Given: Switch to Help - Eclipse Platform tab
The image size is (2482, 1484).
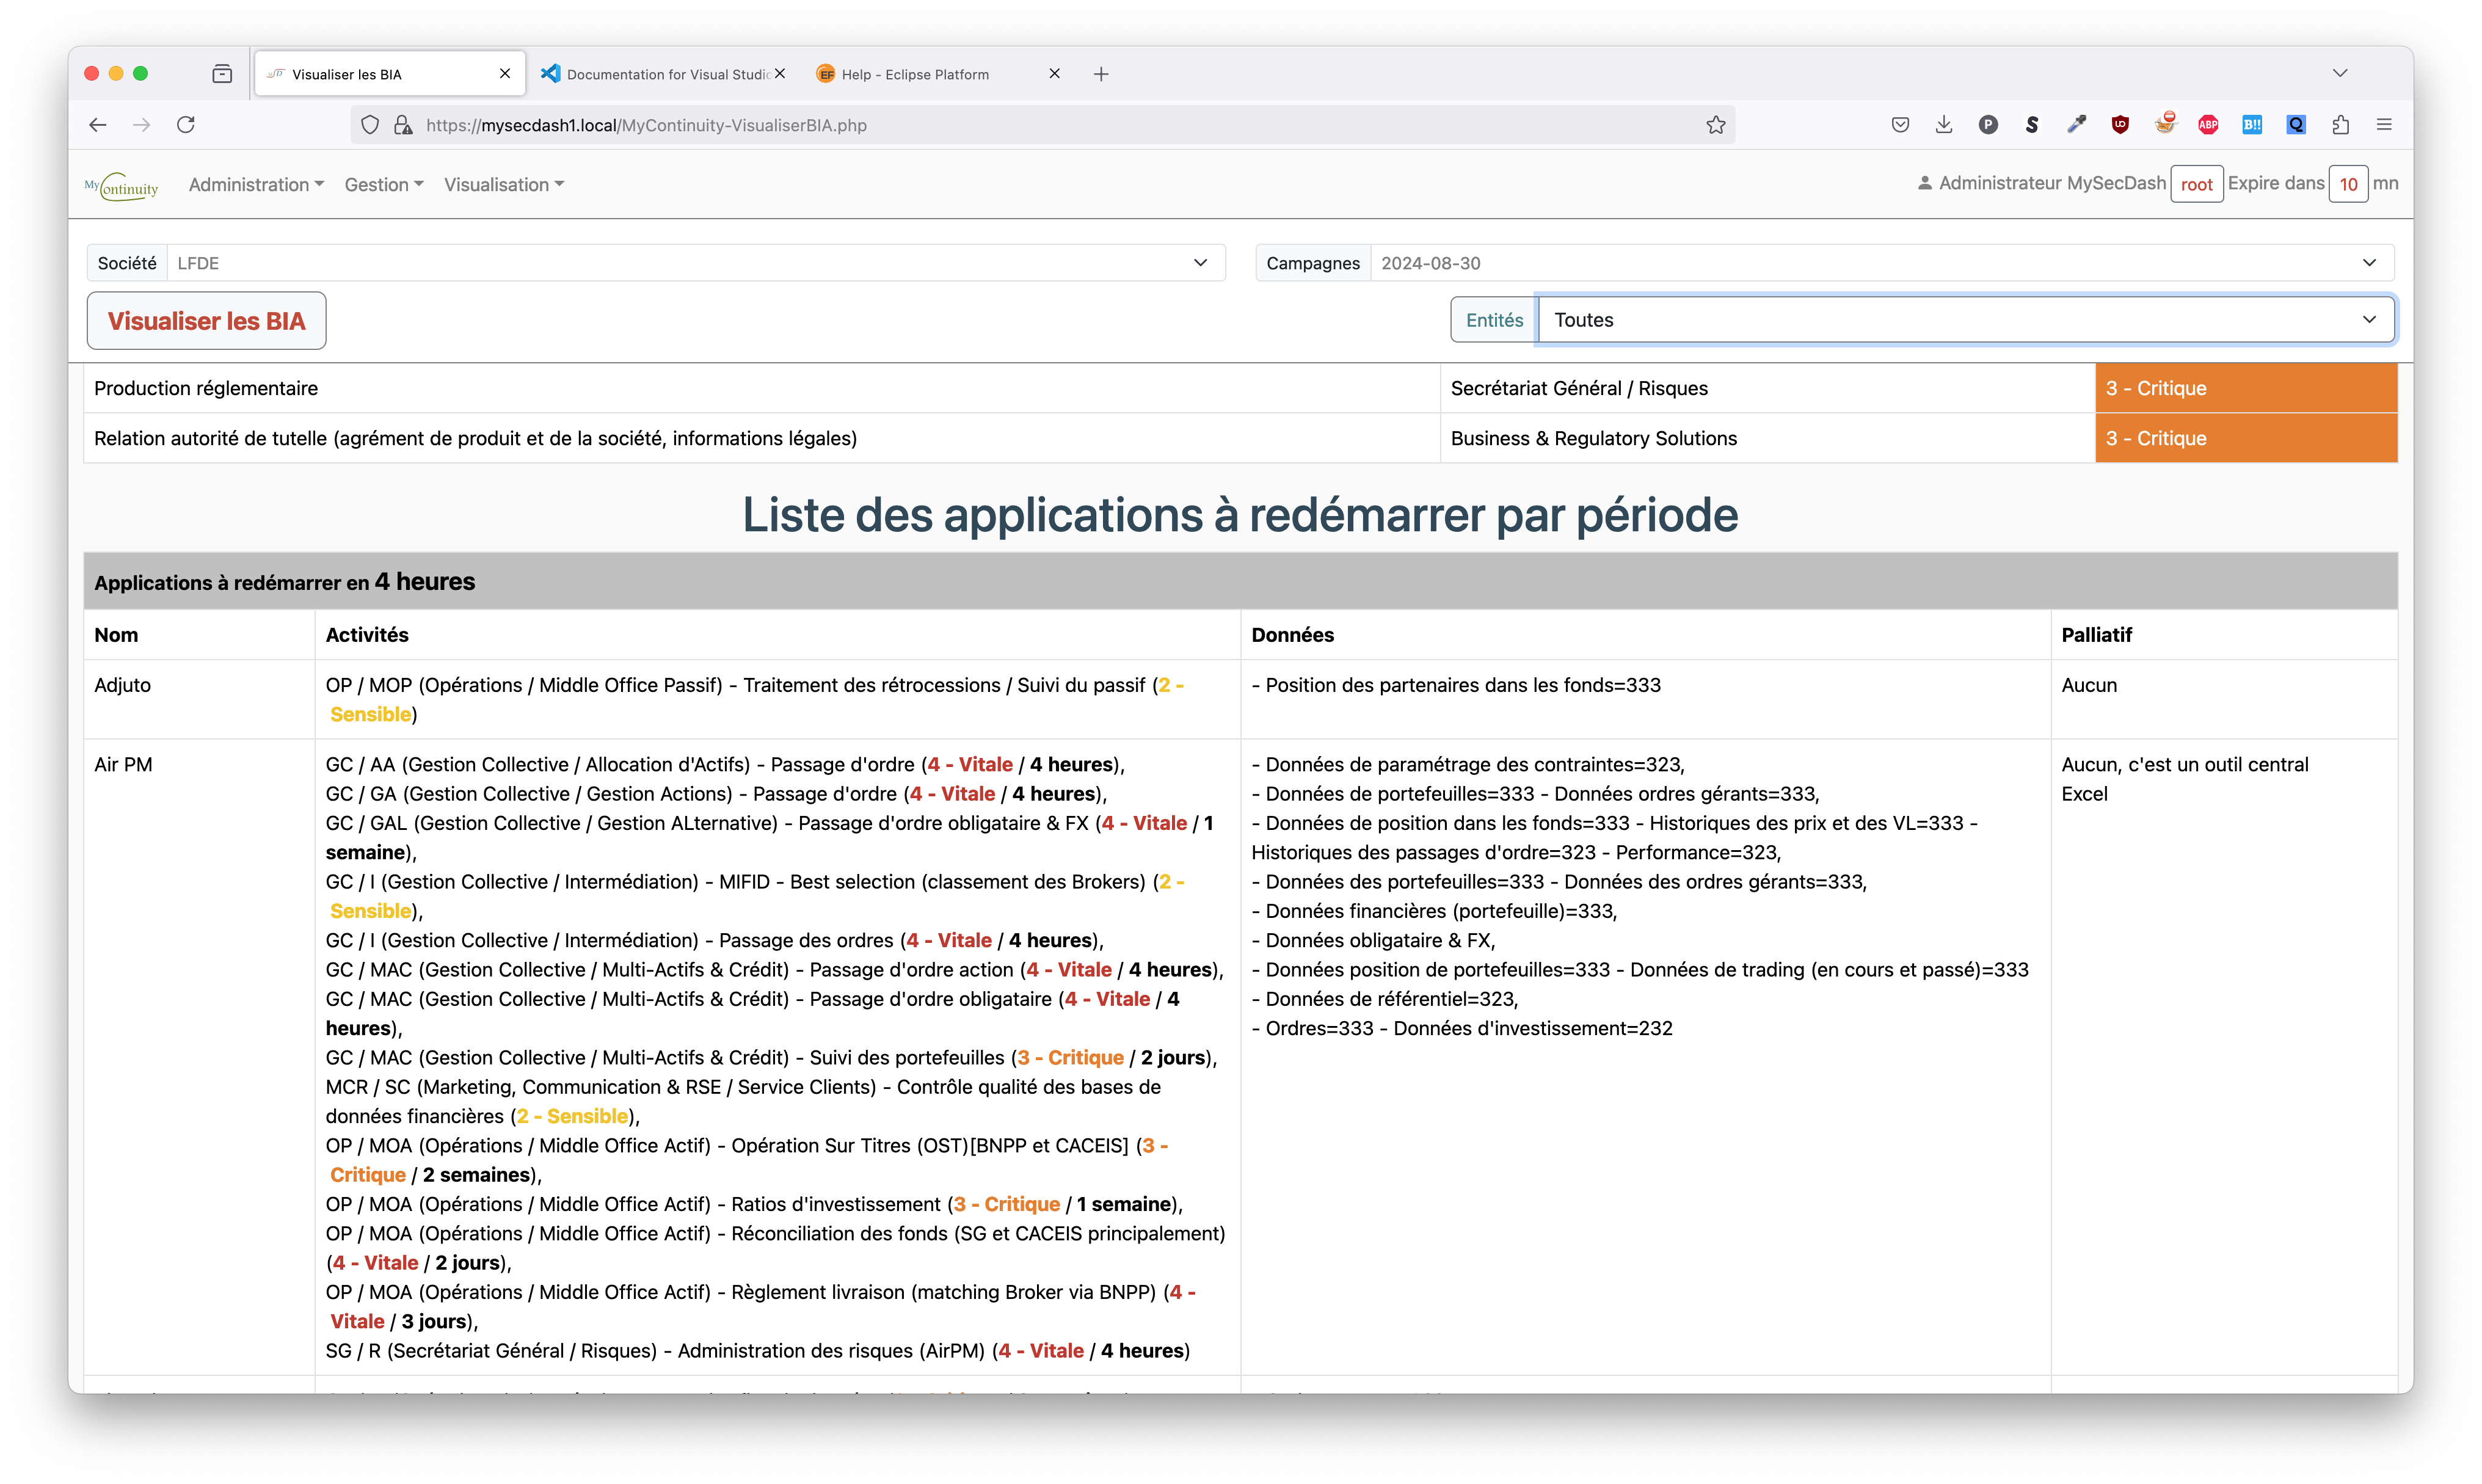Looking at the screenshot, I should [939, 74].
